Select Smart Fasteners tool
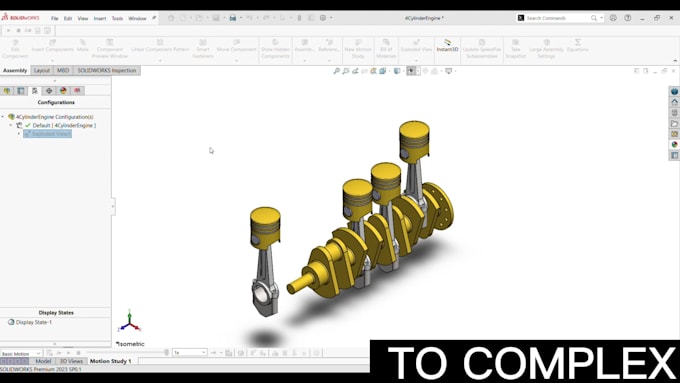Screen dimensions: 680x383 203,49
